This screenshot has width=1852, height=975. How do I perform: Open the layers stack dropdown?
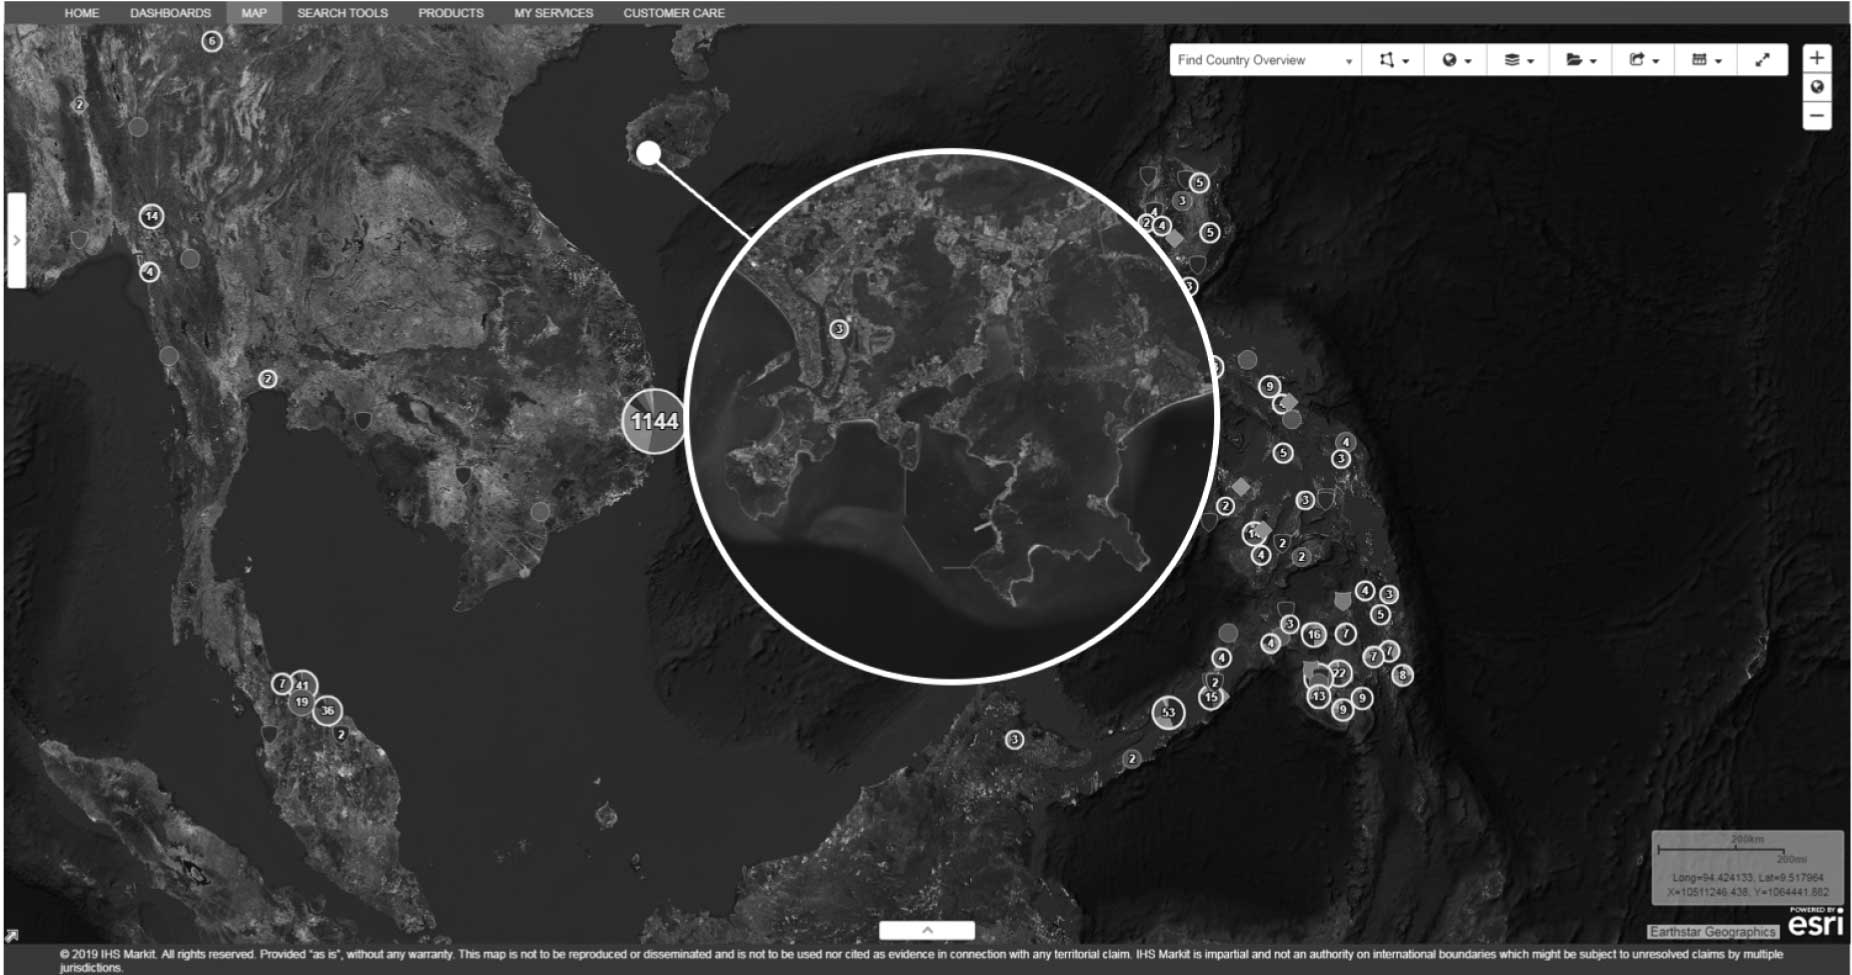(x=1518, y=60)
